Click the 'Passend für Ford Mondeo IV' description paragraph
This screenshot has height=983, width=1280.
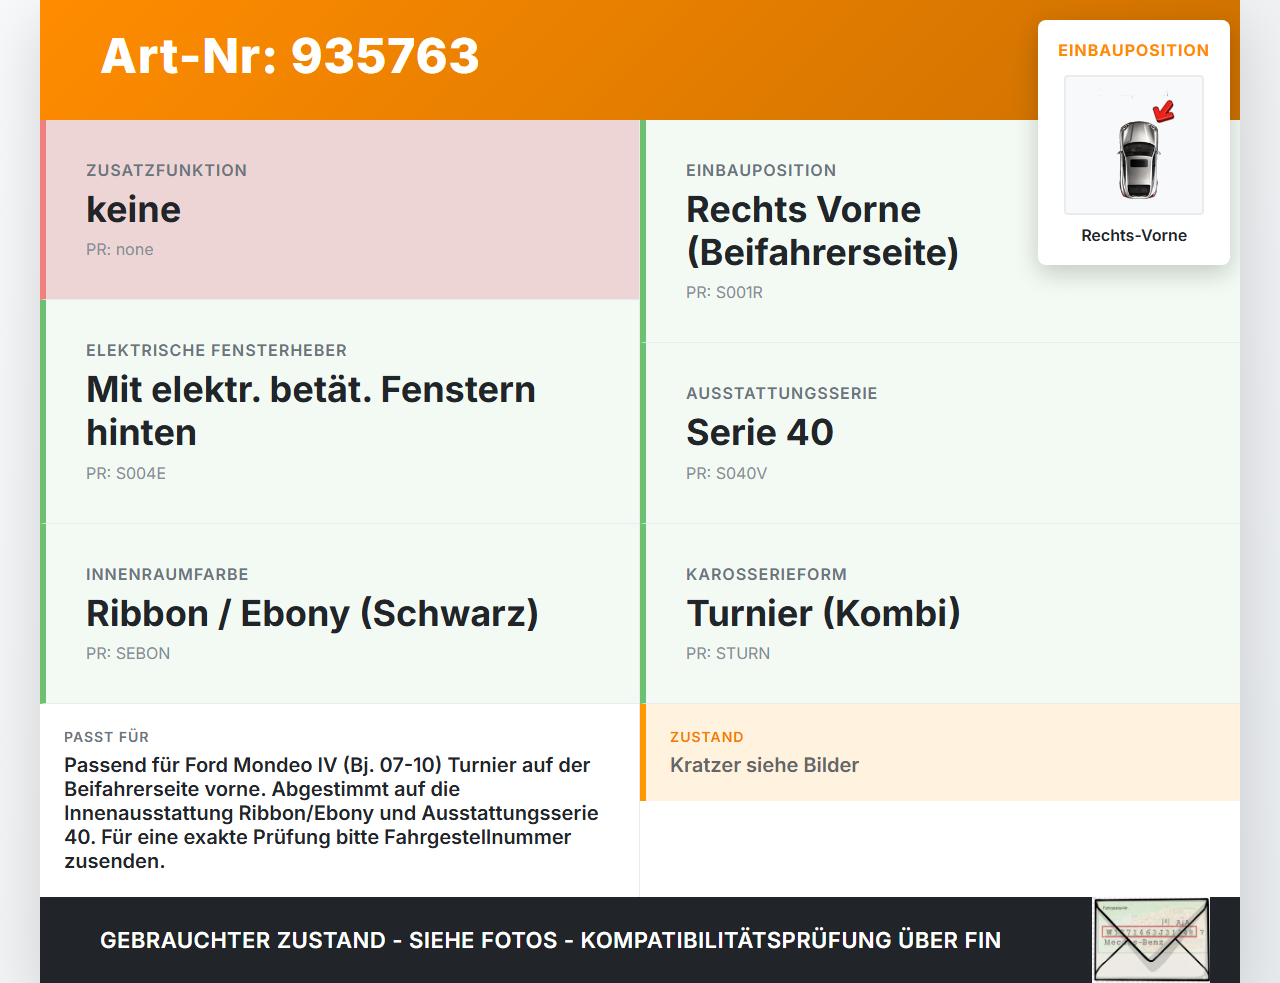(x=332, y=813)
